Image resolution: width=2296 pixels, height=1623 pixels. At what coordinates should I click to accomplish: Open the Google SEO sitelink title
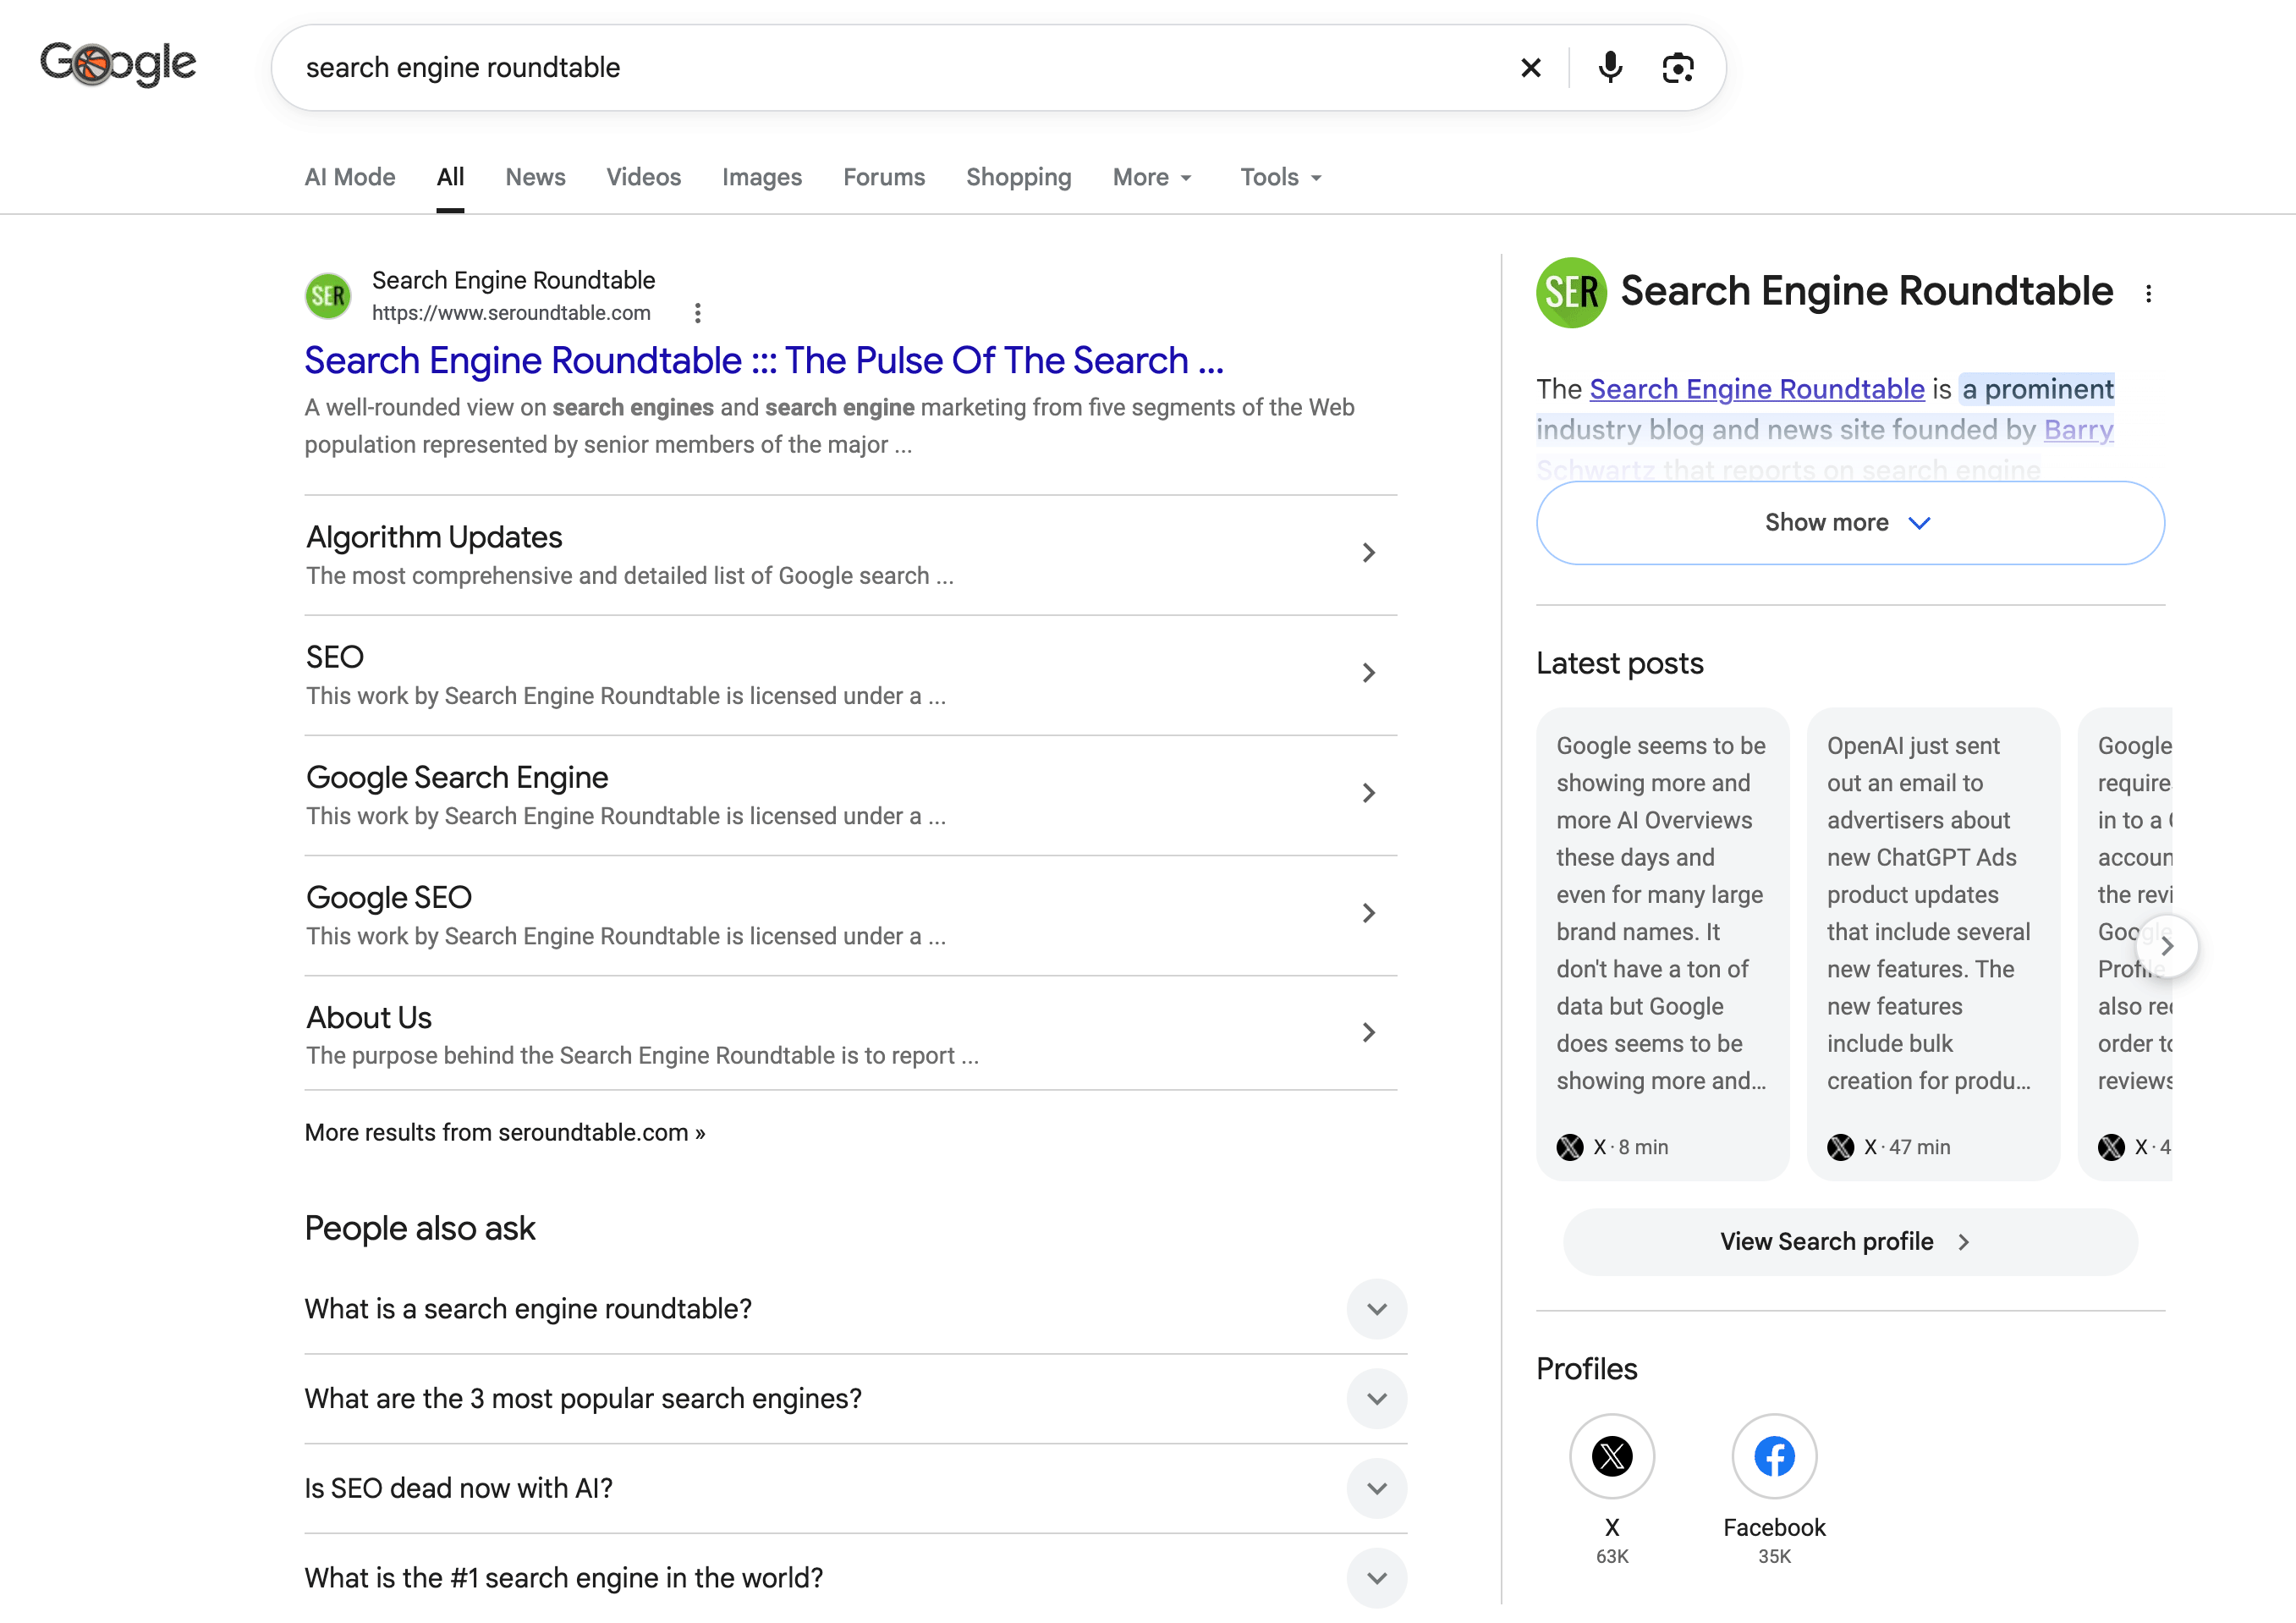(389, 897)
